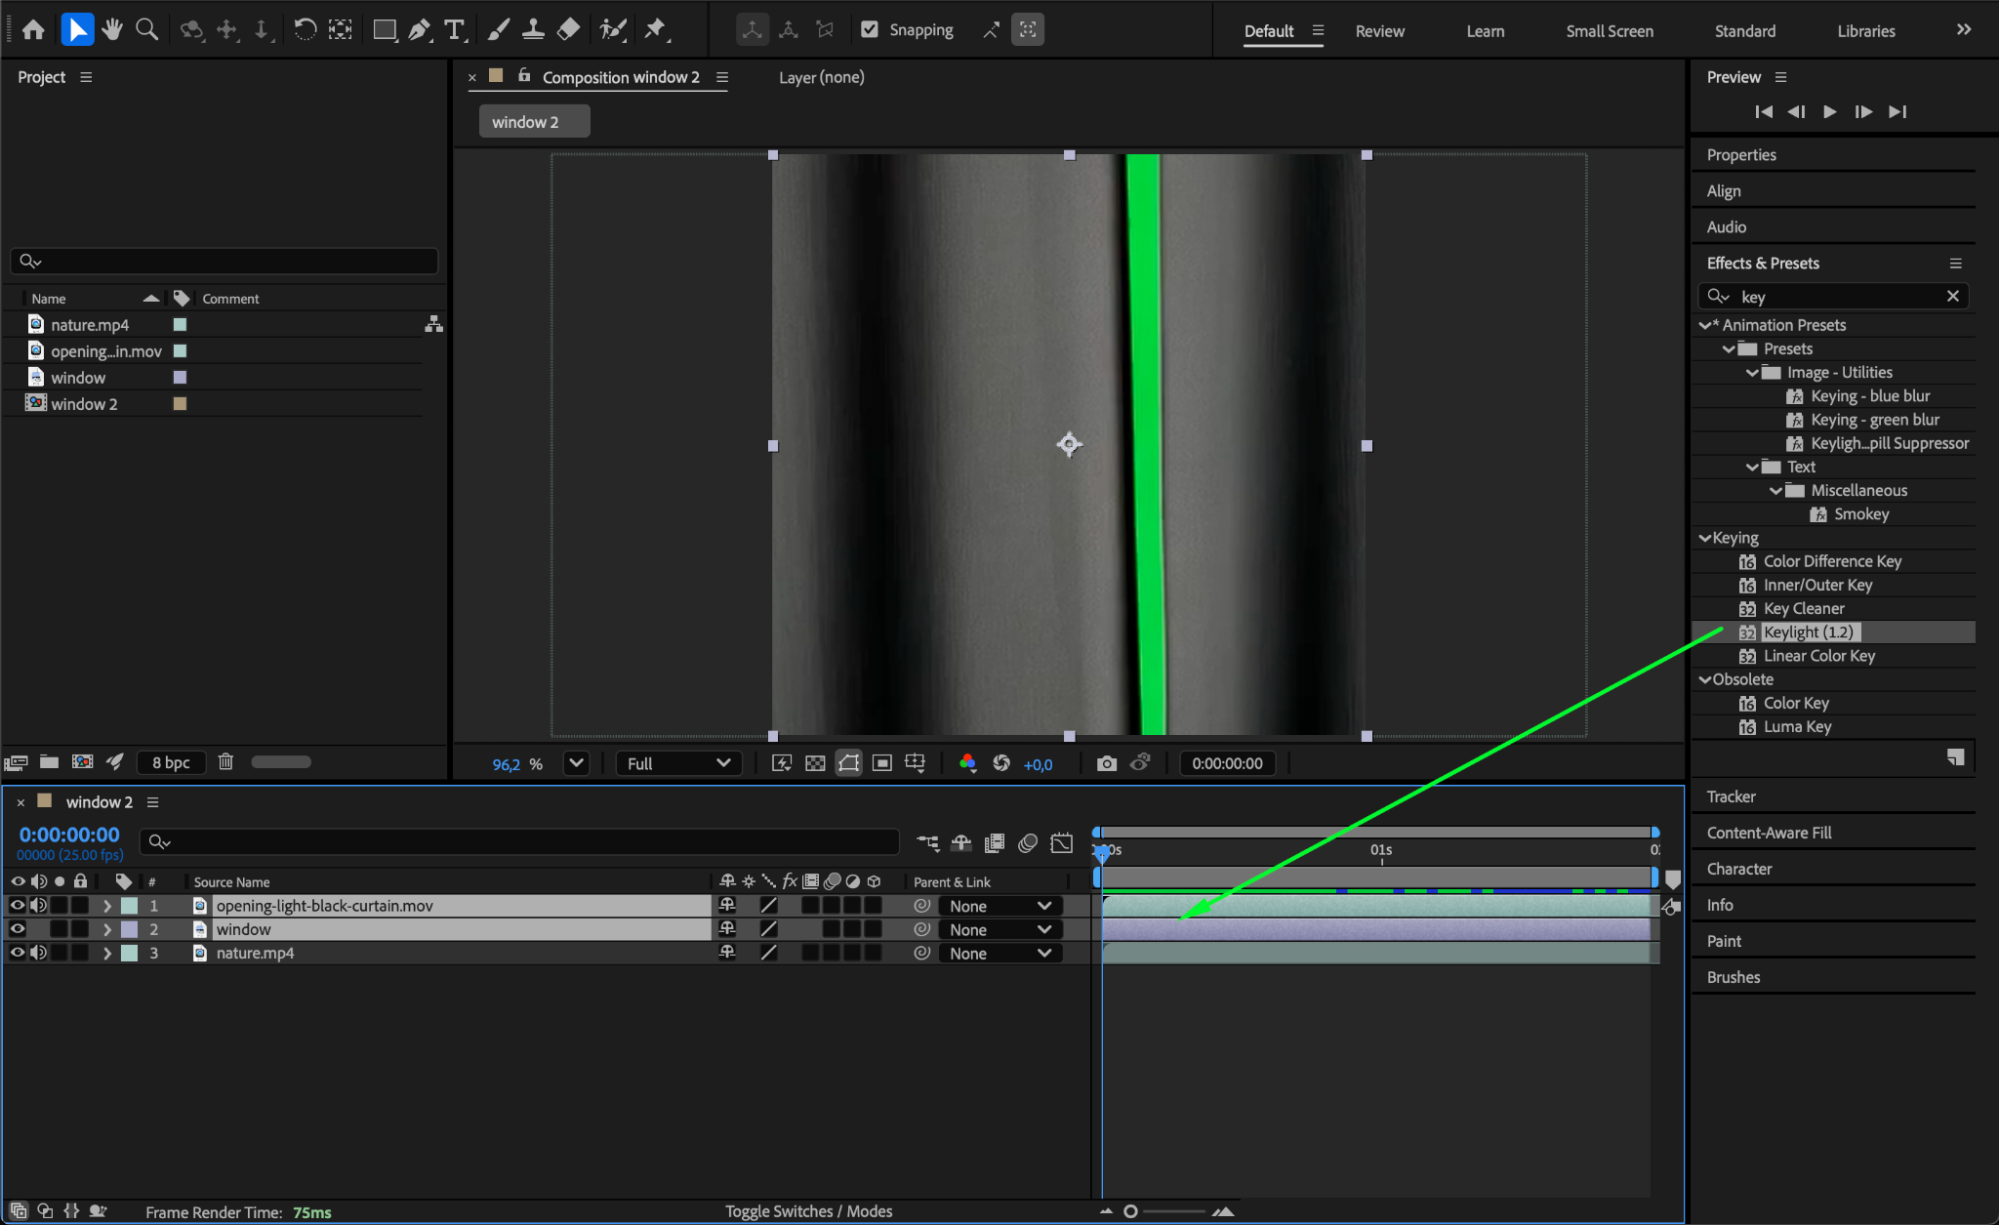Hide the nature.mp4 layer
1999x1225 pixels.
click(17, 953)
